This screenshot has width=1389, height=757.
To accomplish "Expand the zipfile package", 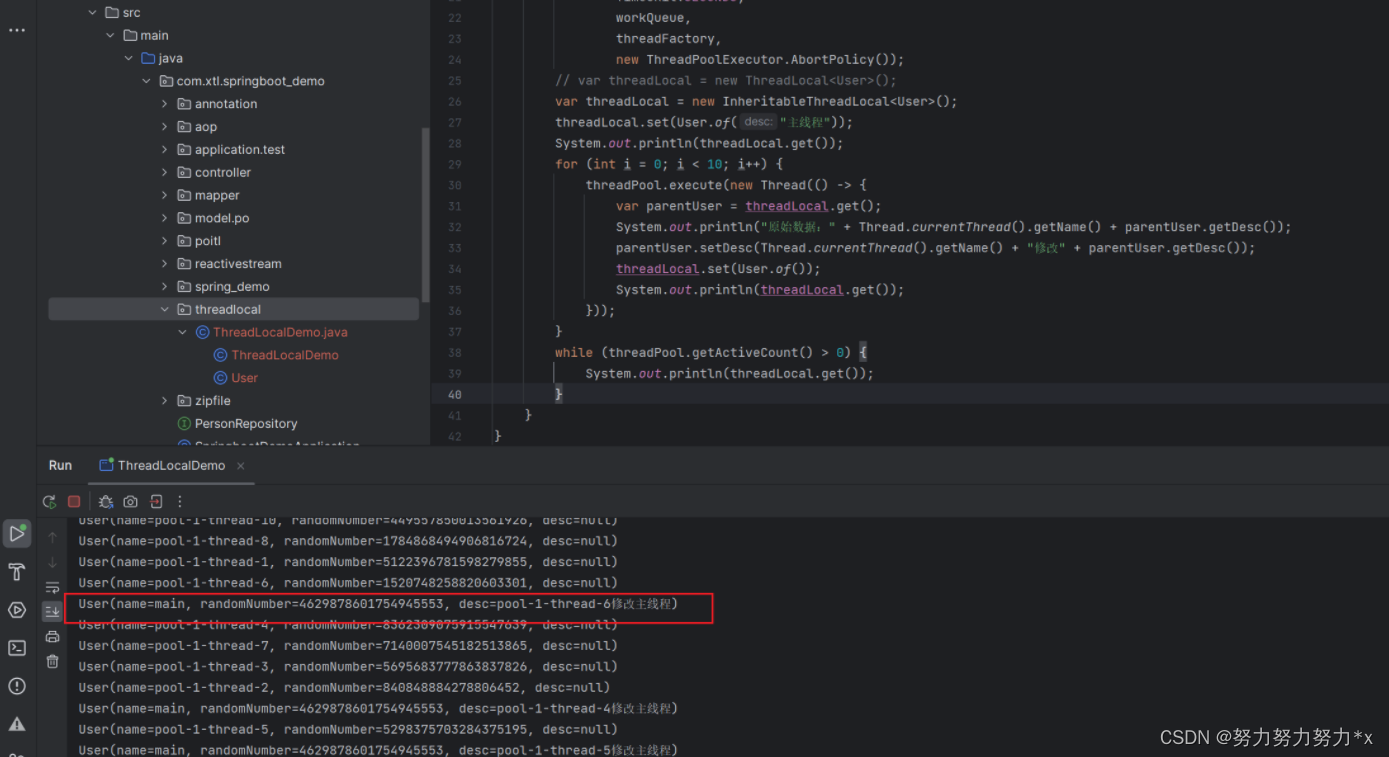I will pos(165,401).
